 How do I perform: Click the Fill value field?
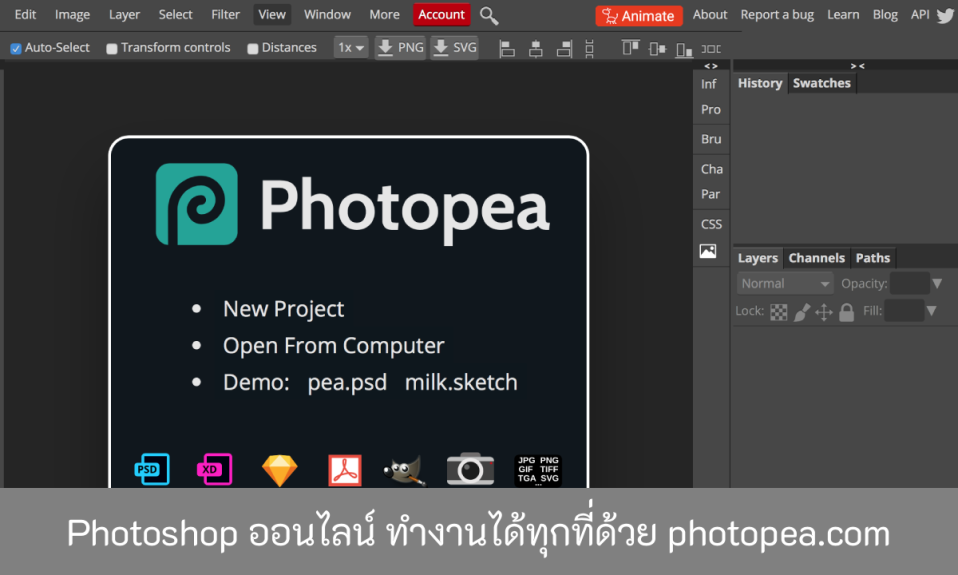(904, 311)
